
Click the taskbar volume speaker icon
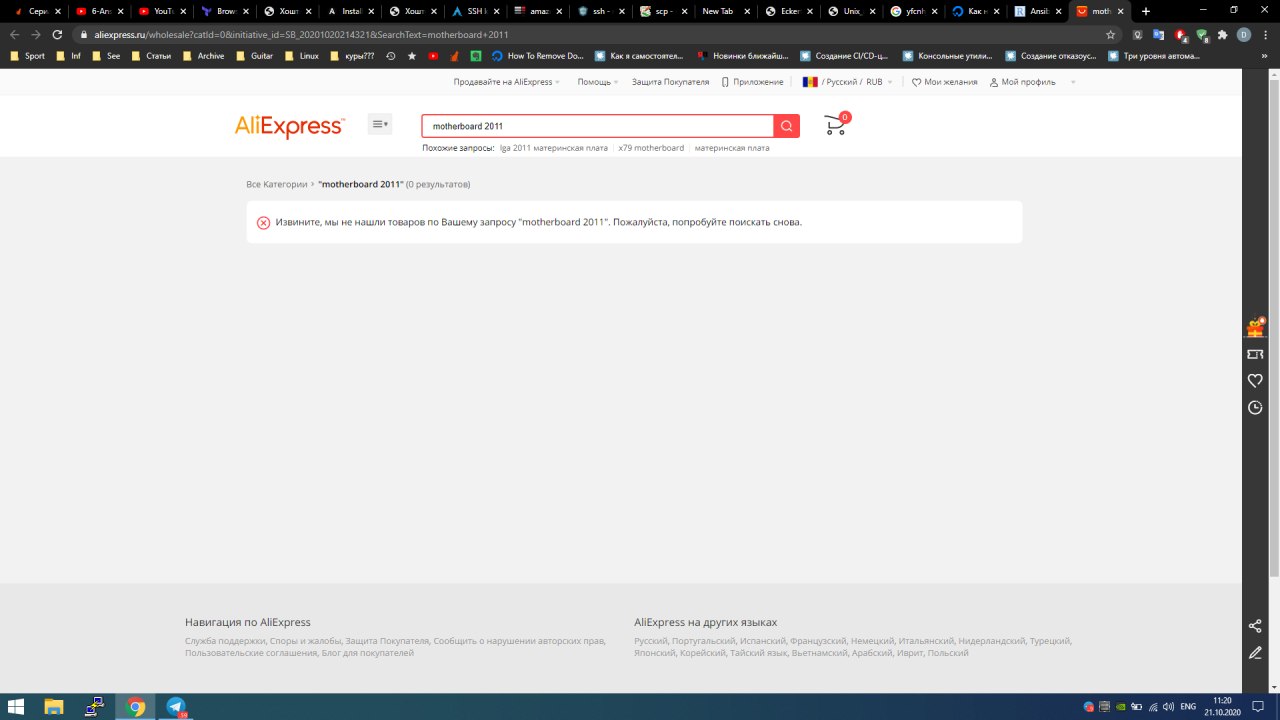click(1168, 707)
